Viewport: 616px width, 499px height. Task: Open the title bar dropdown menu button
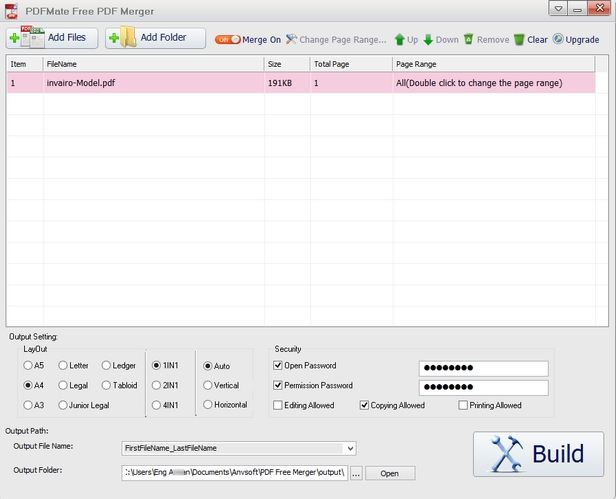(x=558, y=8)
